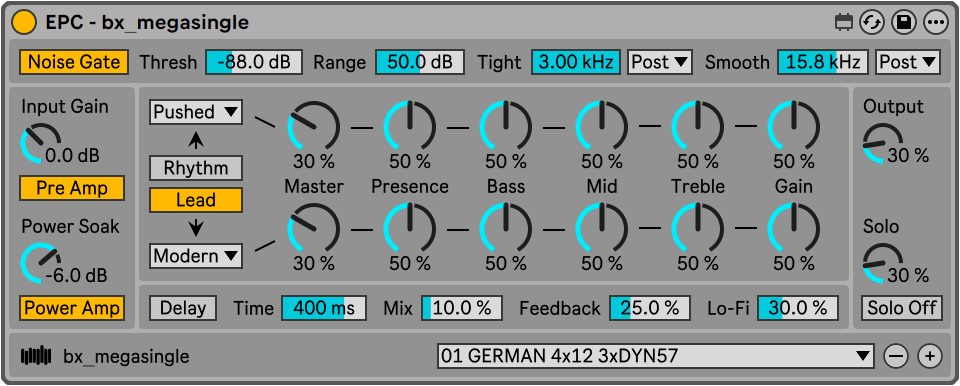Click the Solo 30 % value
The height and width of the screenshot is (386, 960).
(909, 276)
